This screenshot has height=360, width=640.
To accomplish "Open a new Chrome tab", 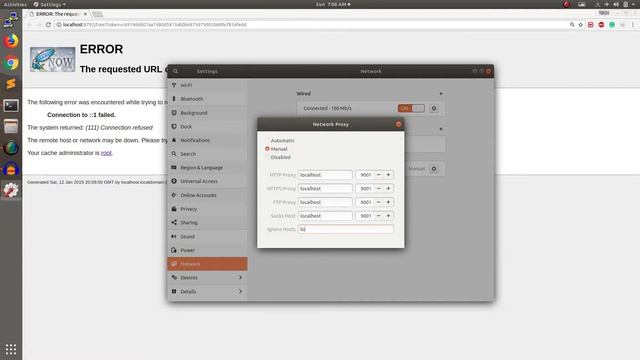I will pyautogui.click(x=97, y=14).
